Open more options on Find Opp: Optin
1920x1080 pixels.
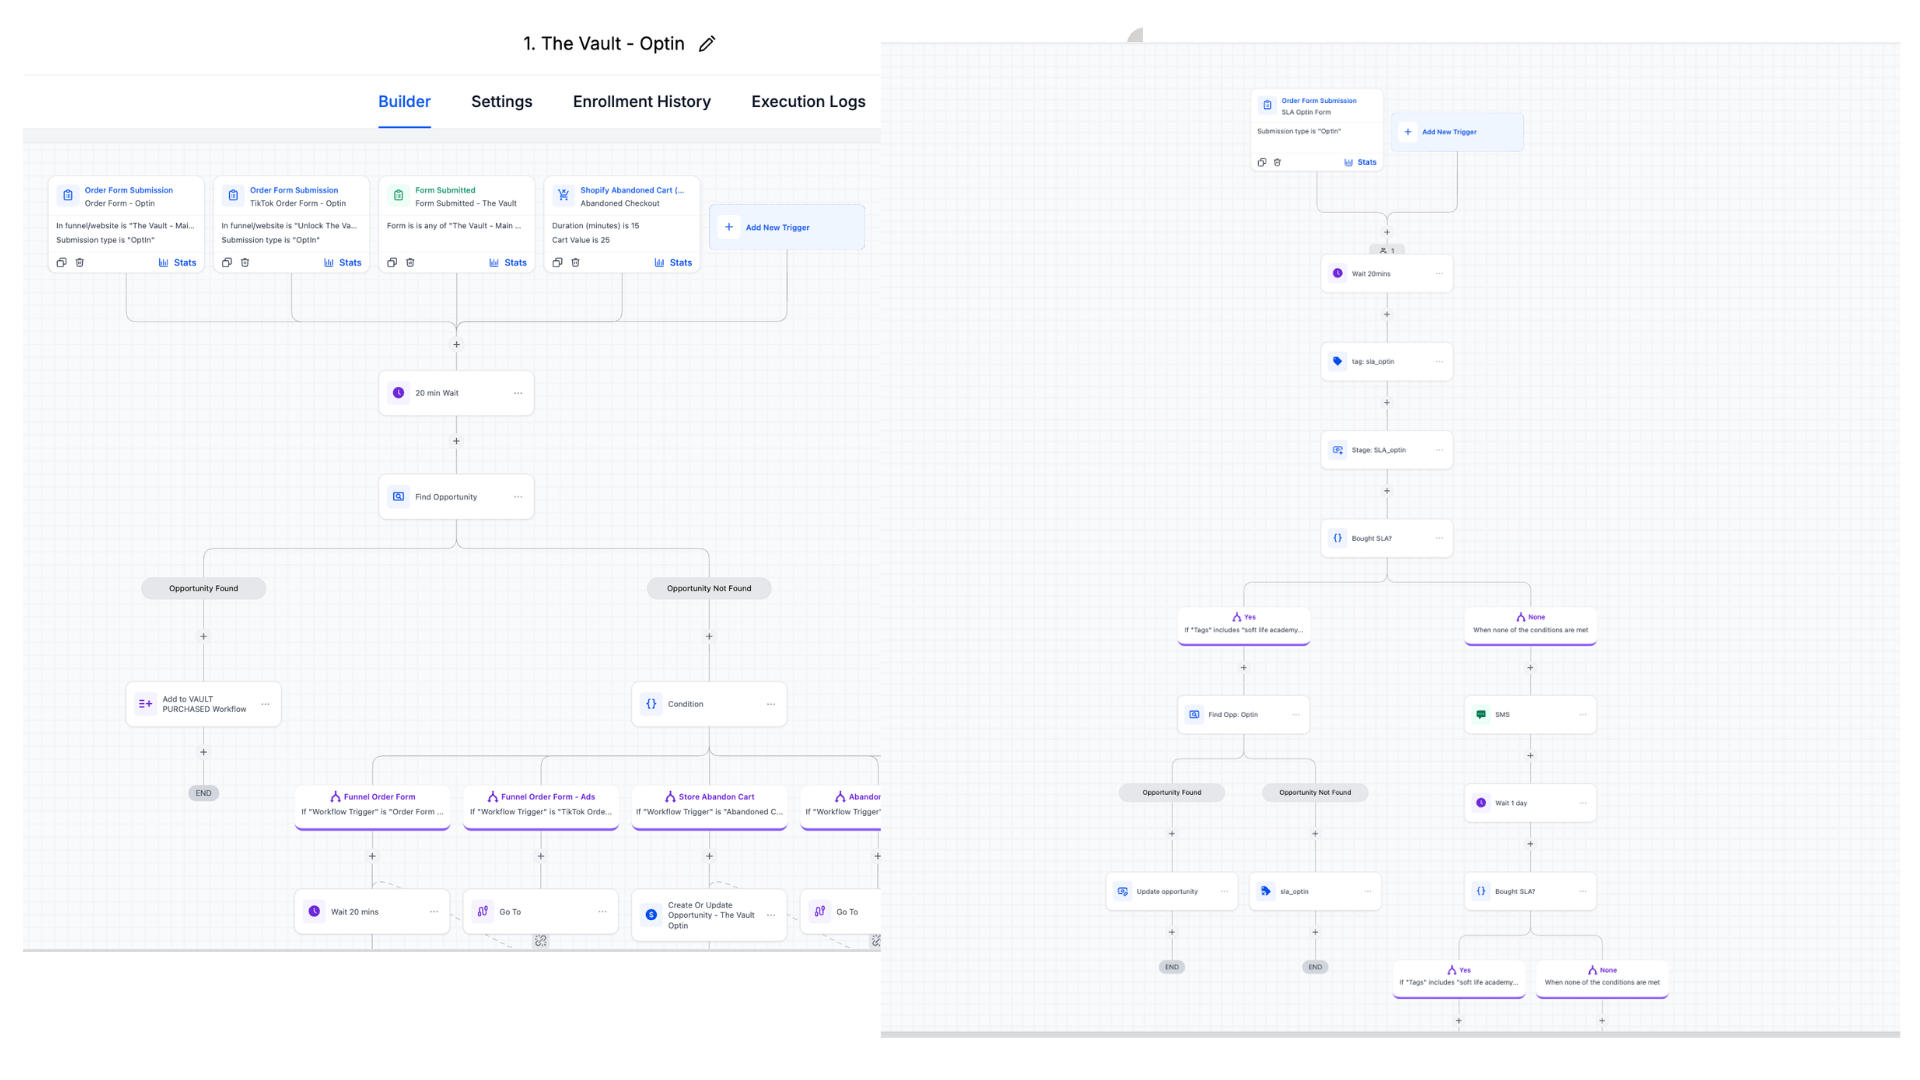[x=1296, y=714]
